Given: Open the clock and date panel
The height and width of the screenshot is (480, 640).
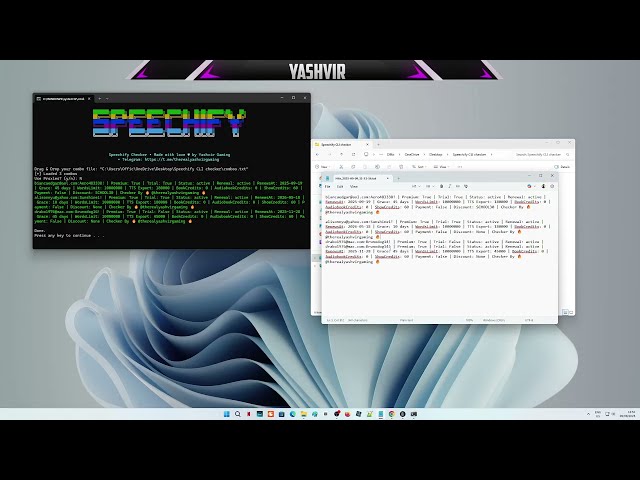Looking at the screenshot, I should [x=628, y=414].
